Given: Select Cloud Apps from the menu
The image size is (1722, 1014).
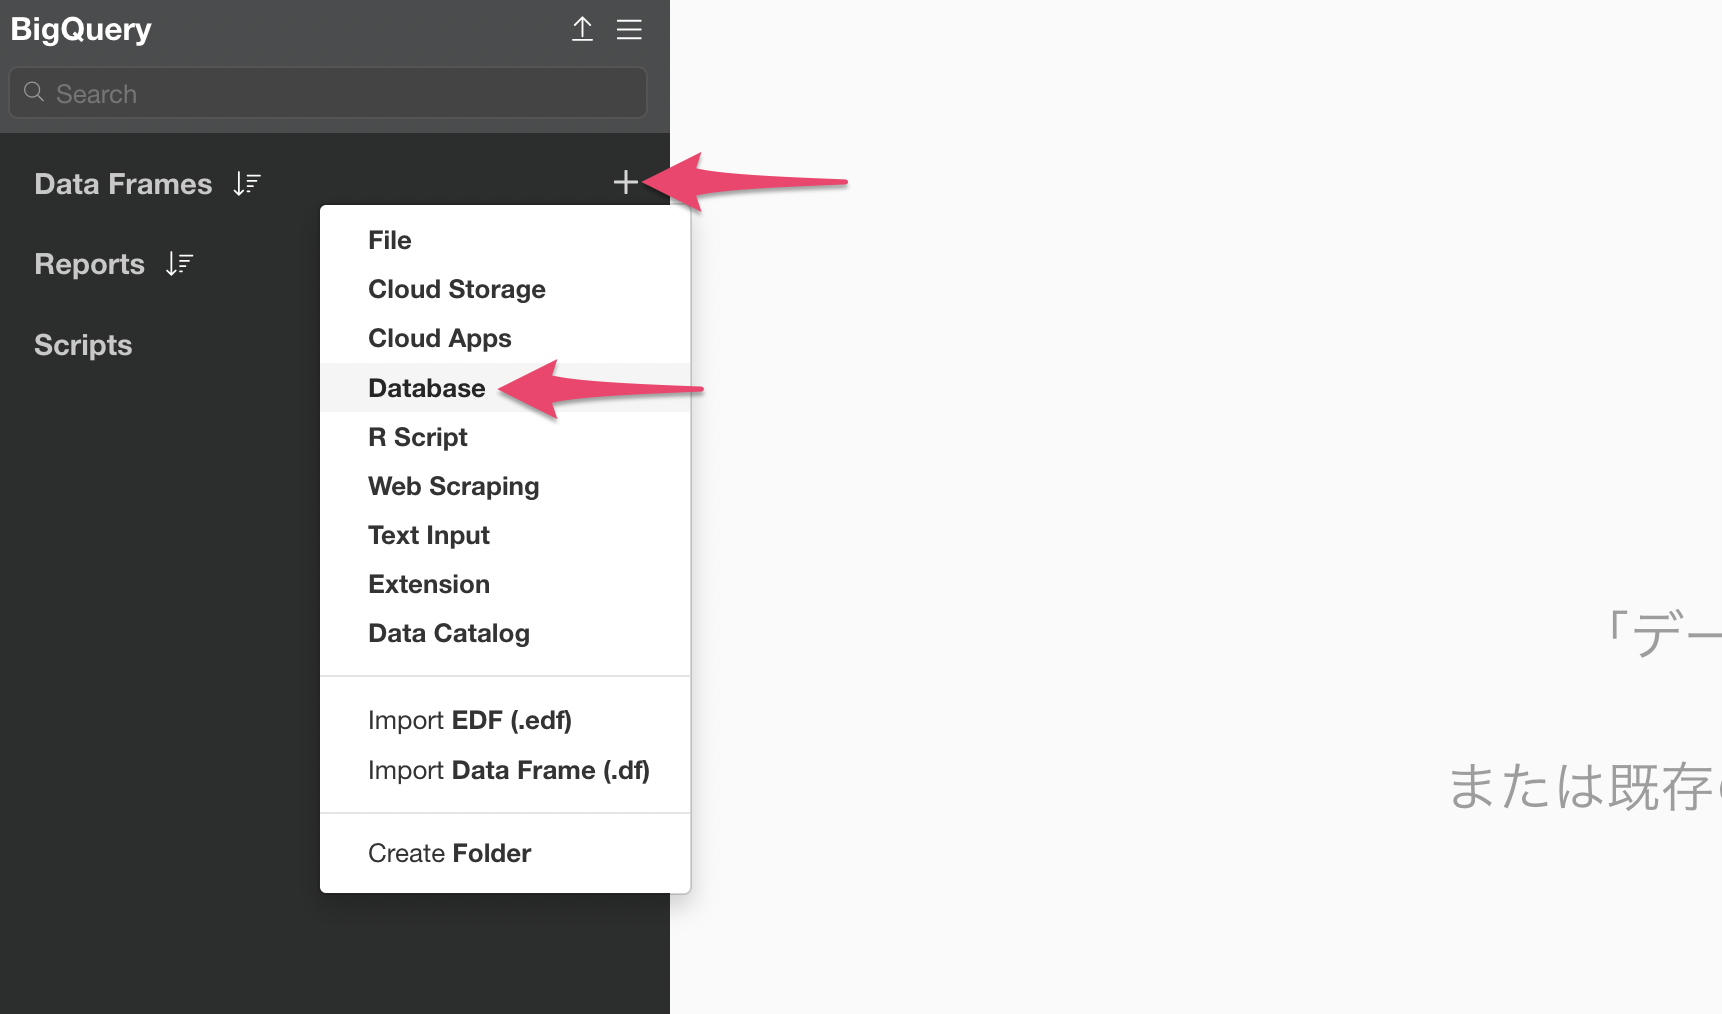Looking at the screenshot, I should [440, 338].
